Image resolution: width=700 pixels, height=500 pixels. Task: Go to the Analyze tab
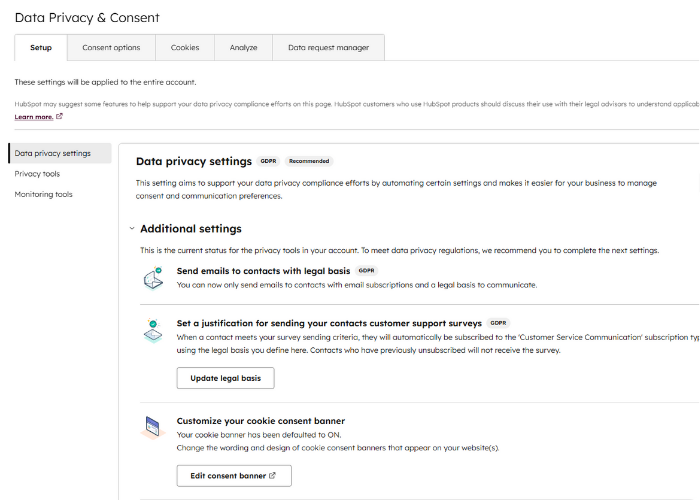[x=243, y=47]
